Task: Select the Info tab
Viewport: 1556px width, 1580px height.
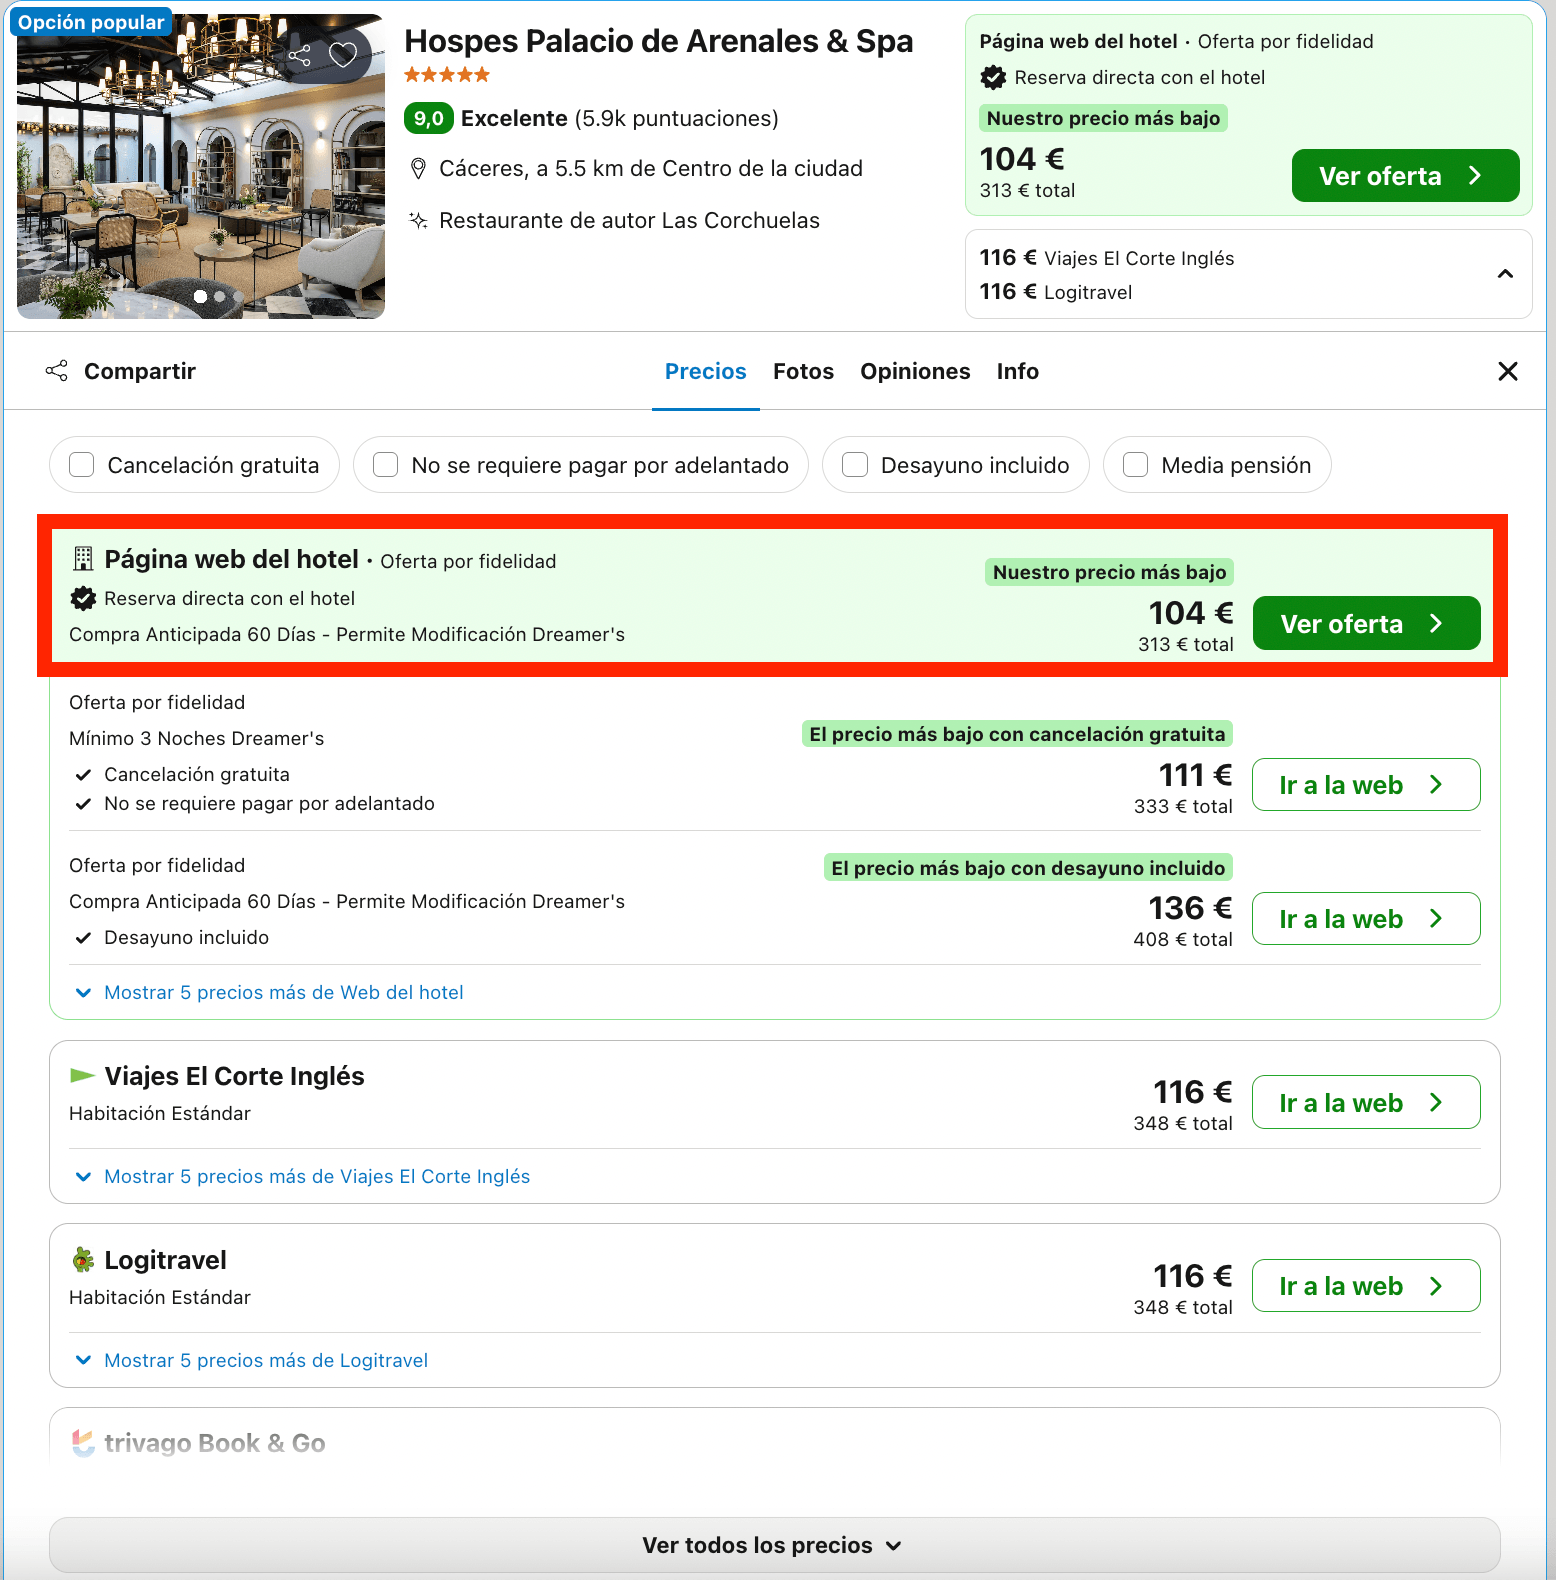Action: coord(1017,371)
